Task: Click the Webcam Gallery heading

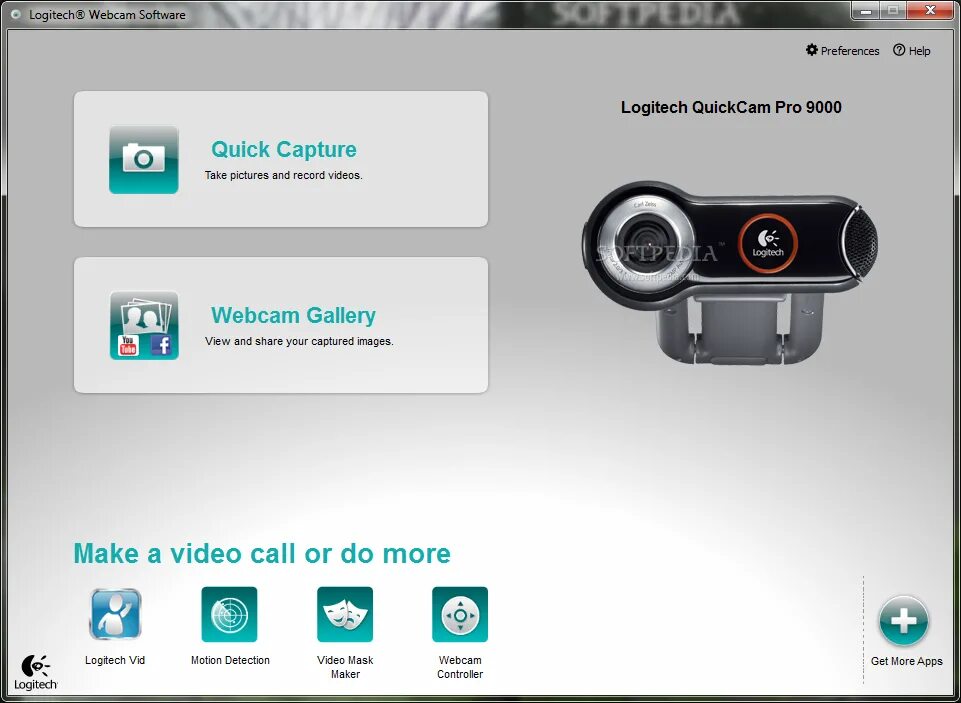Action: [294, 315]
